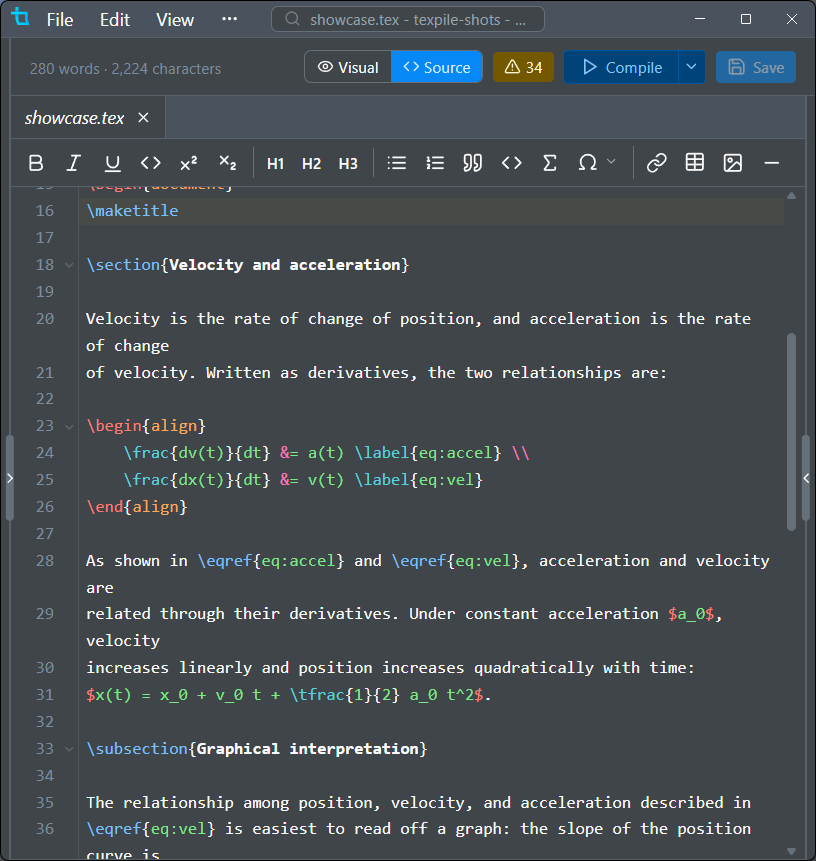This screenshot has width=816, height=861.
Task: Click the editor vertical scrollbar thumb
Action: tap(791, 432)
